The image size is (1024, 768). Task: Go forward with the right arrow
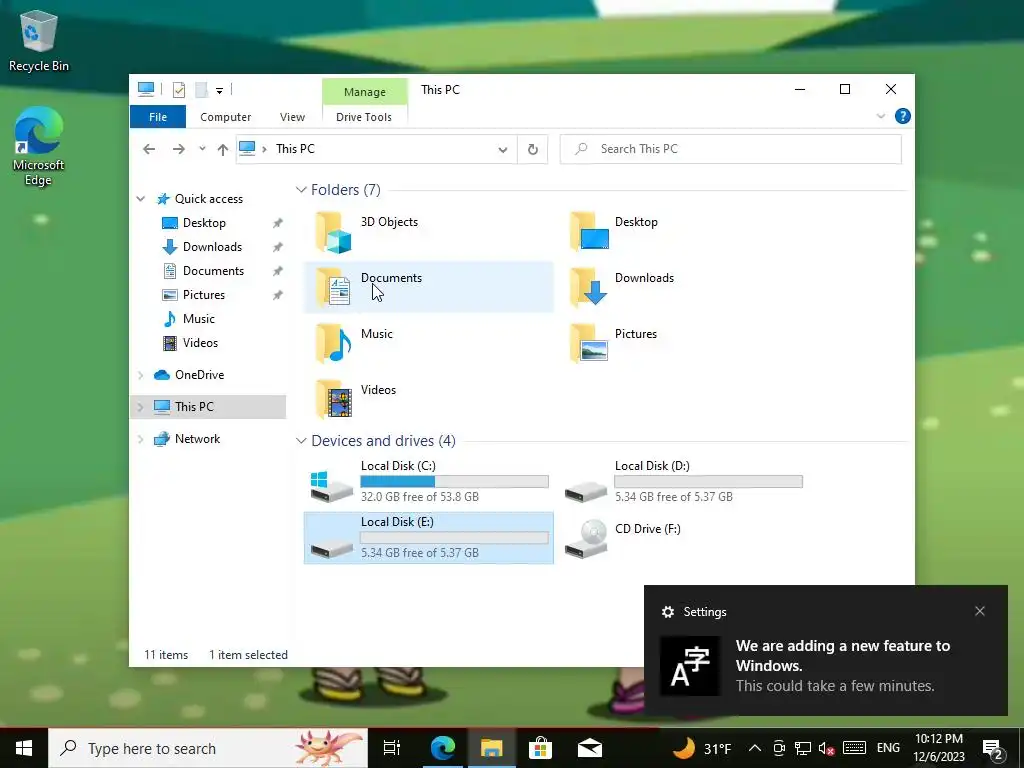pos(178,149)
